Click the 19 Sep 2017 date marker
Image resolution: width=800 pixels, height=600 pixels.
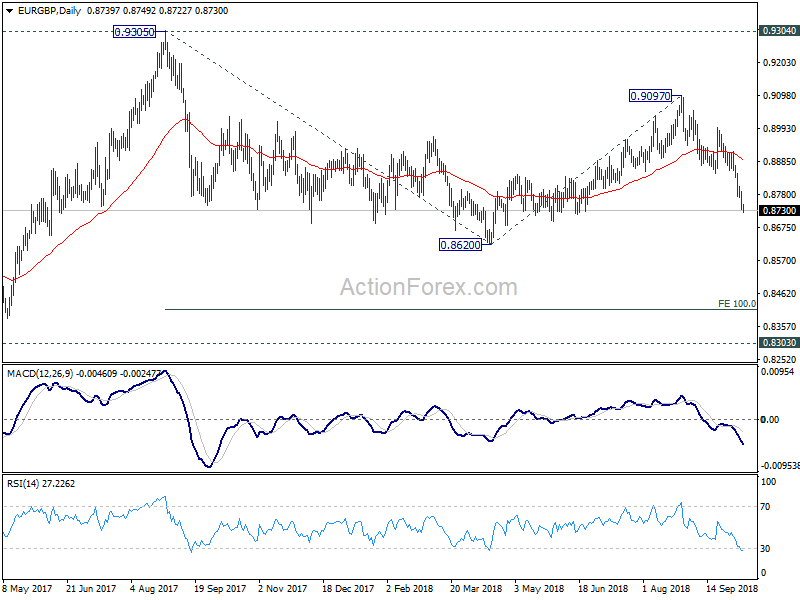click(x=220, y=589)
